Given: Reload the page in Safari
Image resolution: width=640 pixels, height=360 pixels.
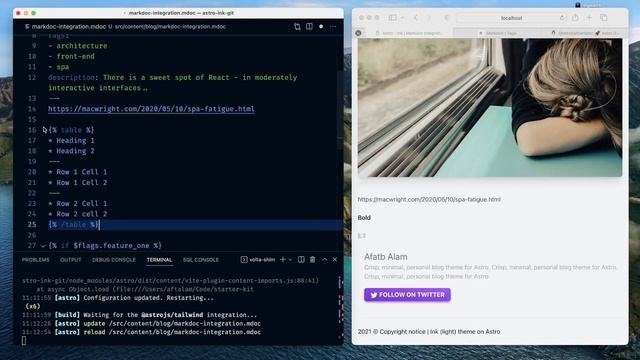Looking at the screenshot, I should point(562,18).
